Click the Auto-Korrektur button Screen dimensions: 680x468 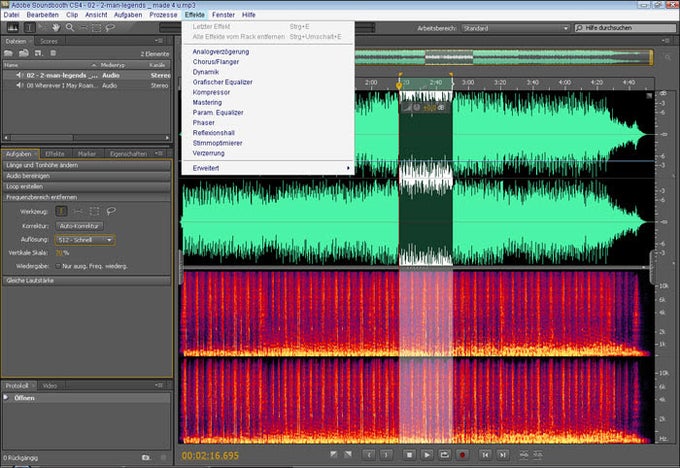tap(79, 226)
